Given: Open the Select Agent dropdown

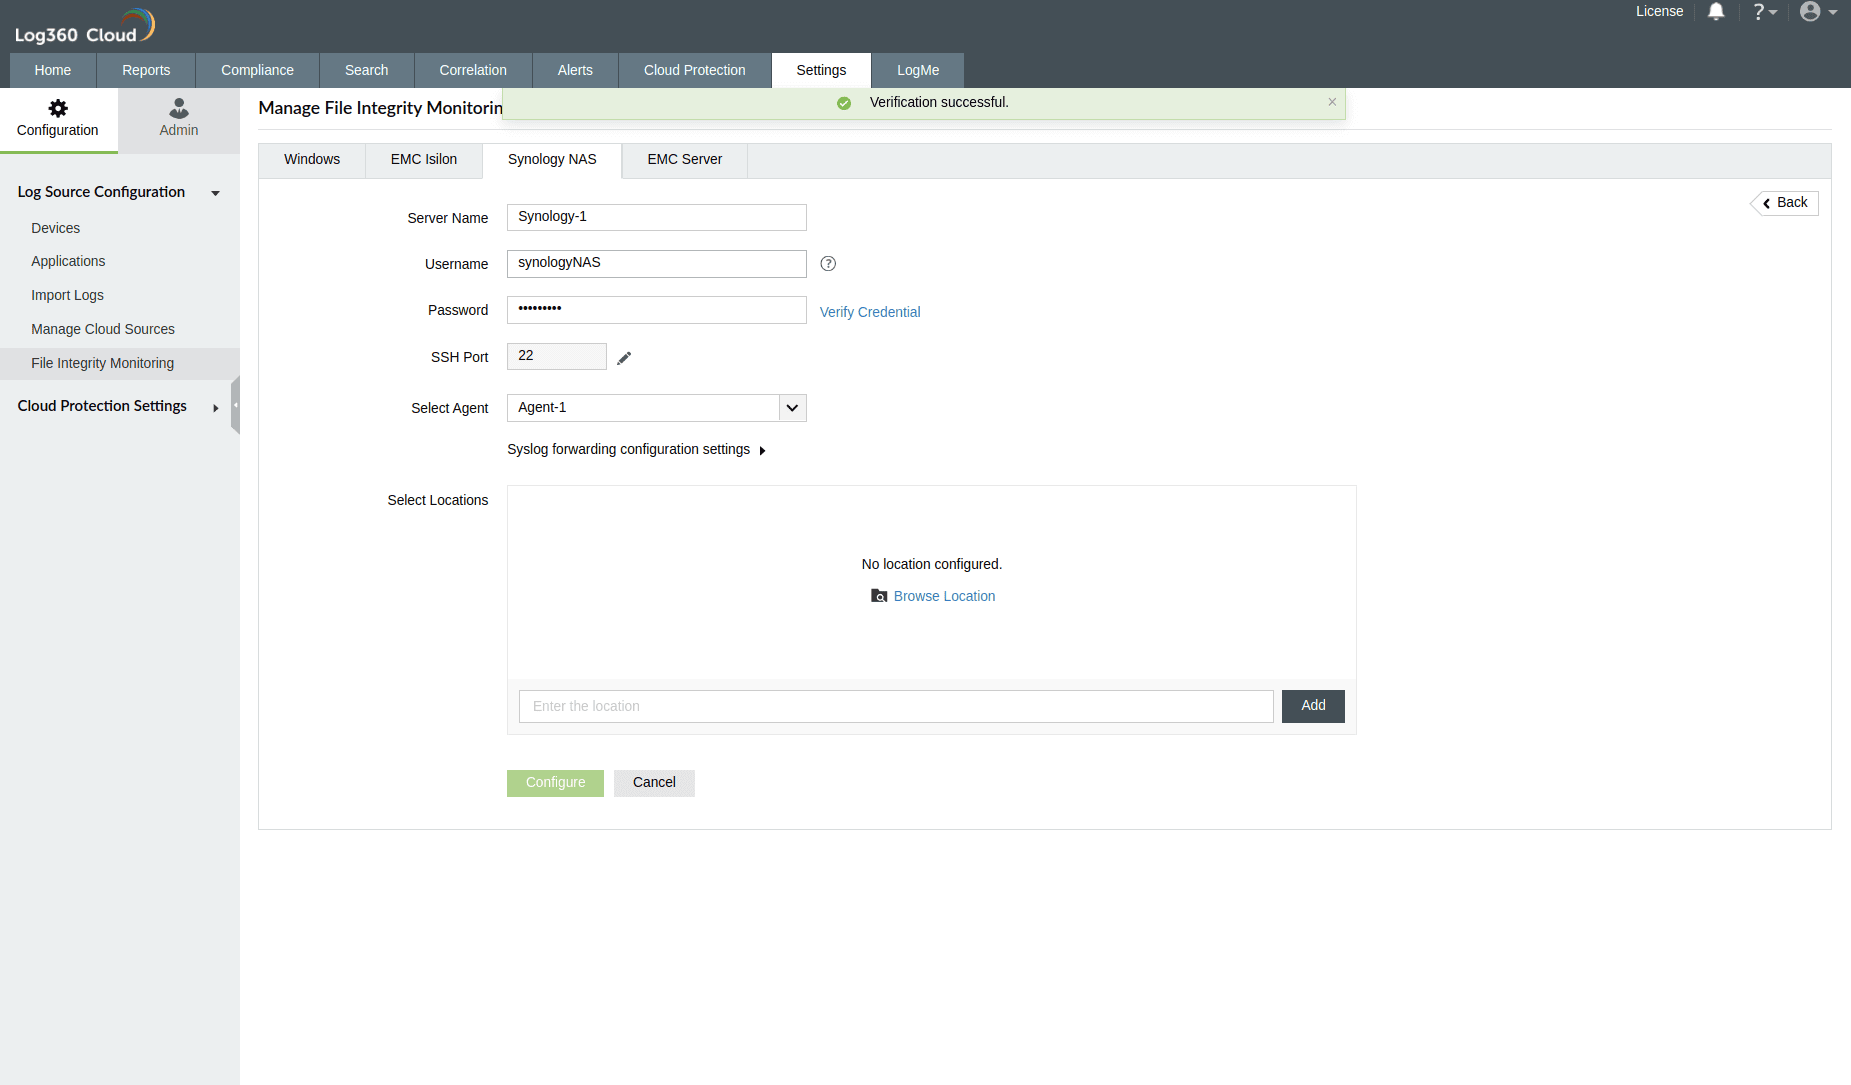Looking at the screenshot, I should (x=792, y=408).
